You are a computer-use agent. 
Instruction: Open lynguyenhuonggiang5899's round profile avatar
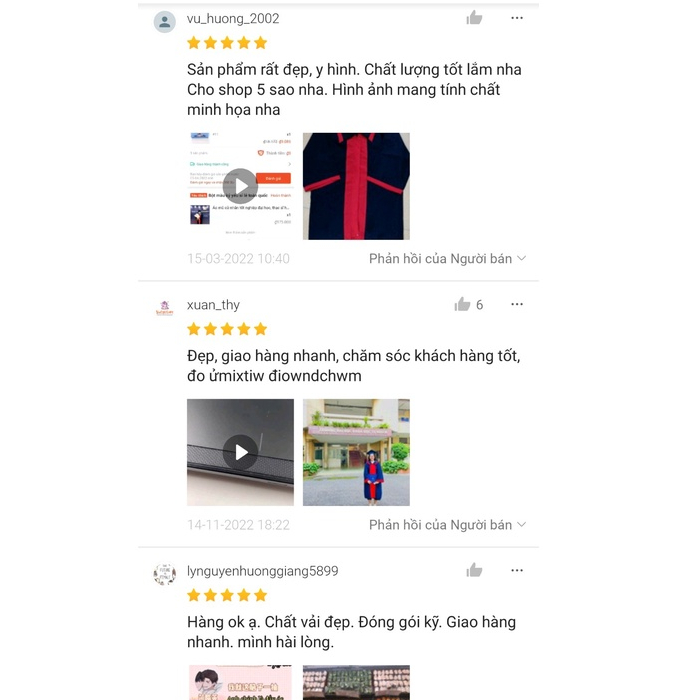coord(165,574)
